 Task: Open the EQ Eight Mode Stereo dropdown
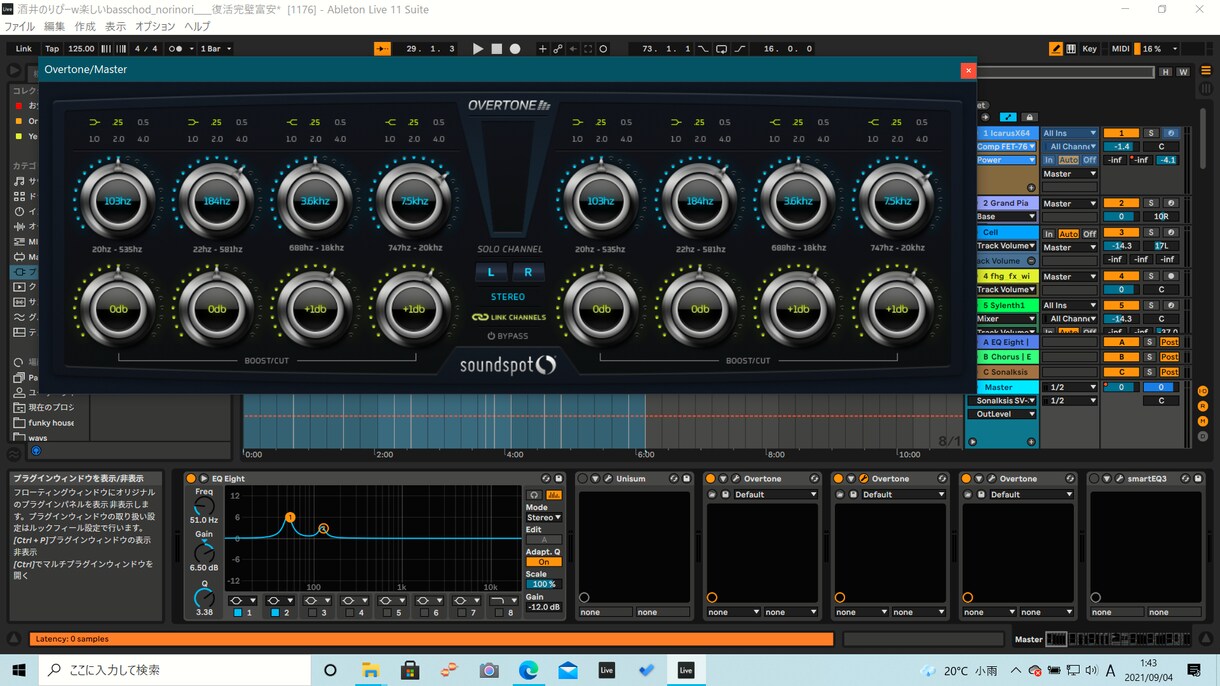(x=543, y=518)
